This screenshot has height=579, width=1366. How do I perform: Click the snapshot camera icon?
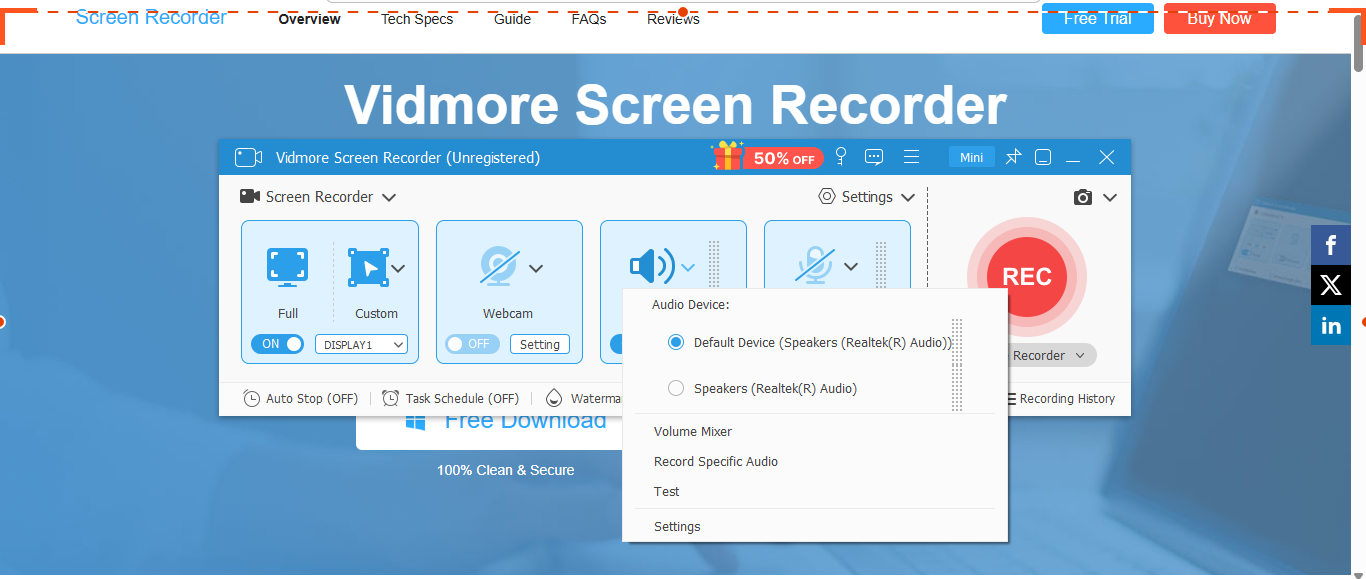click(1083, 198)
